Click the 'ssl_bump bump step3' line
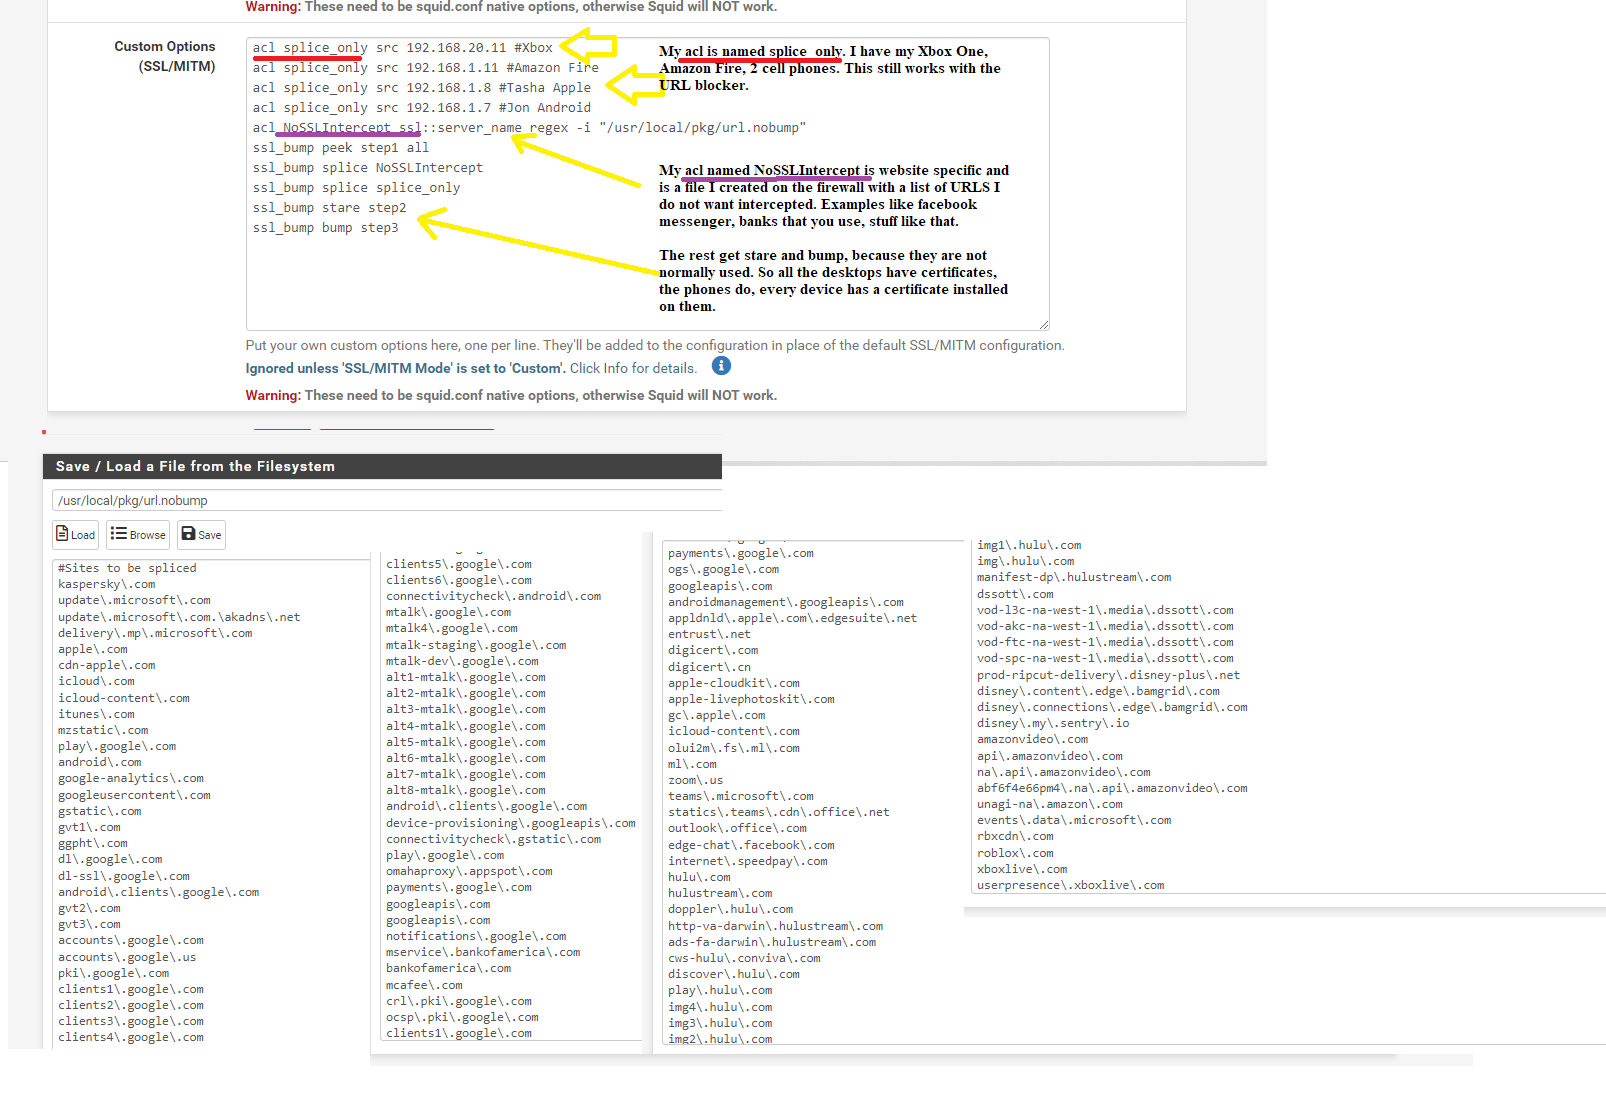 tap(326, 228)
